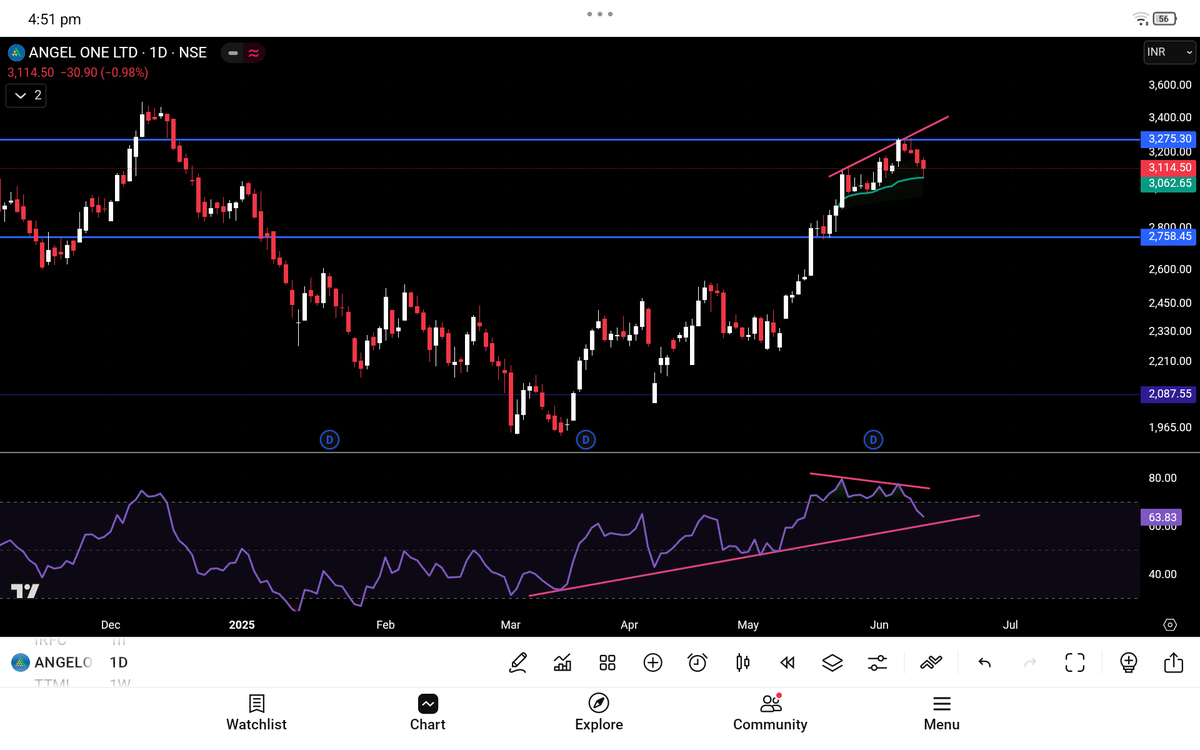The width and height of the screenshot is (1200, 750).
Task: Tap the green 3,062.65 indicator value label
Action: pyautogui.click(x=1168, y=184)
